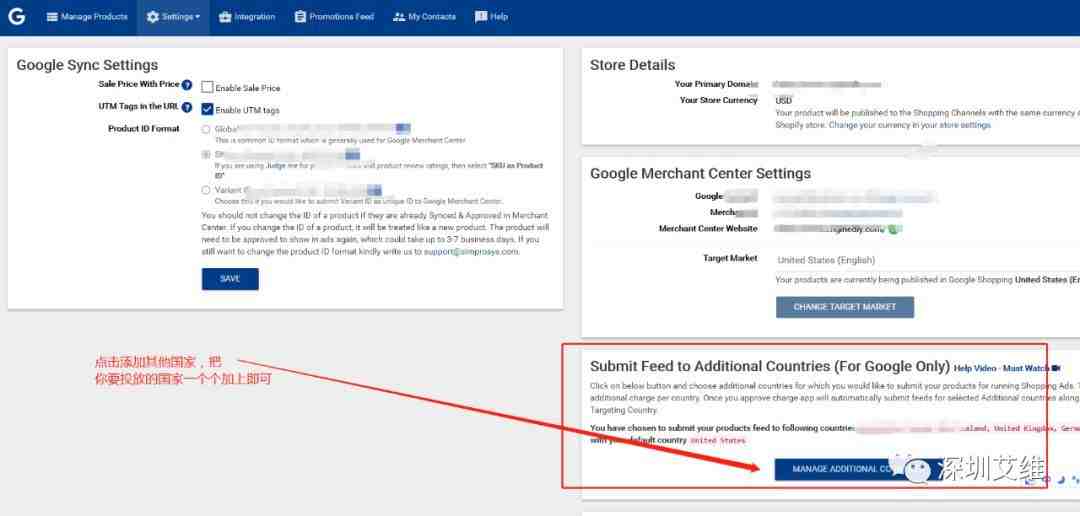This screenshot has width=1080, height=516.
Task: Click help icon beside Sale Price With Price
Action: 187,85
